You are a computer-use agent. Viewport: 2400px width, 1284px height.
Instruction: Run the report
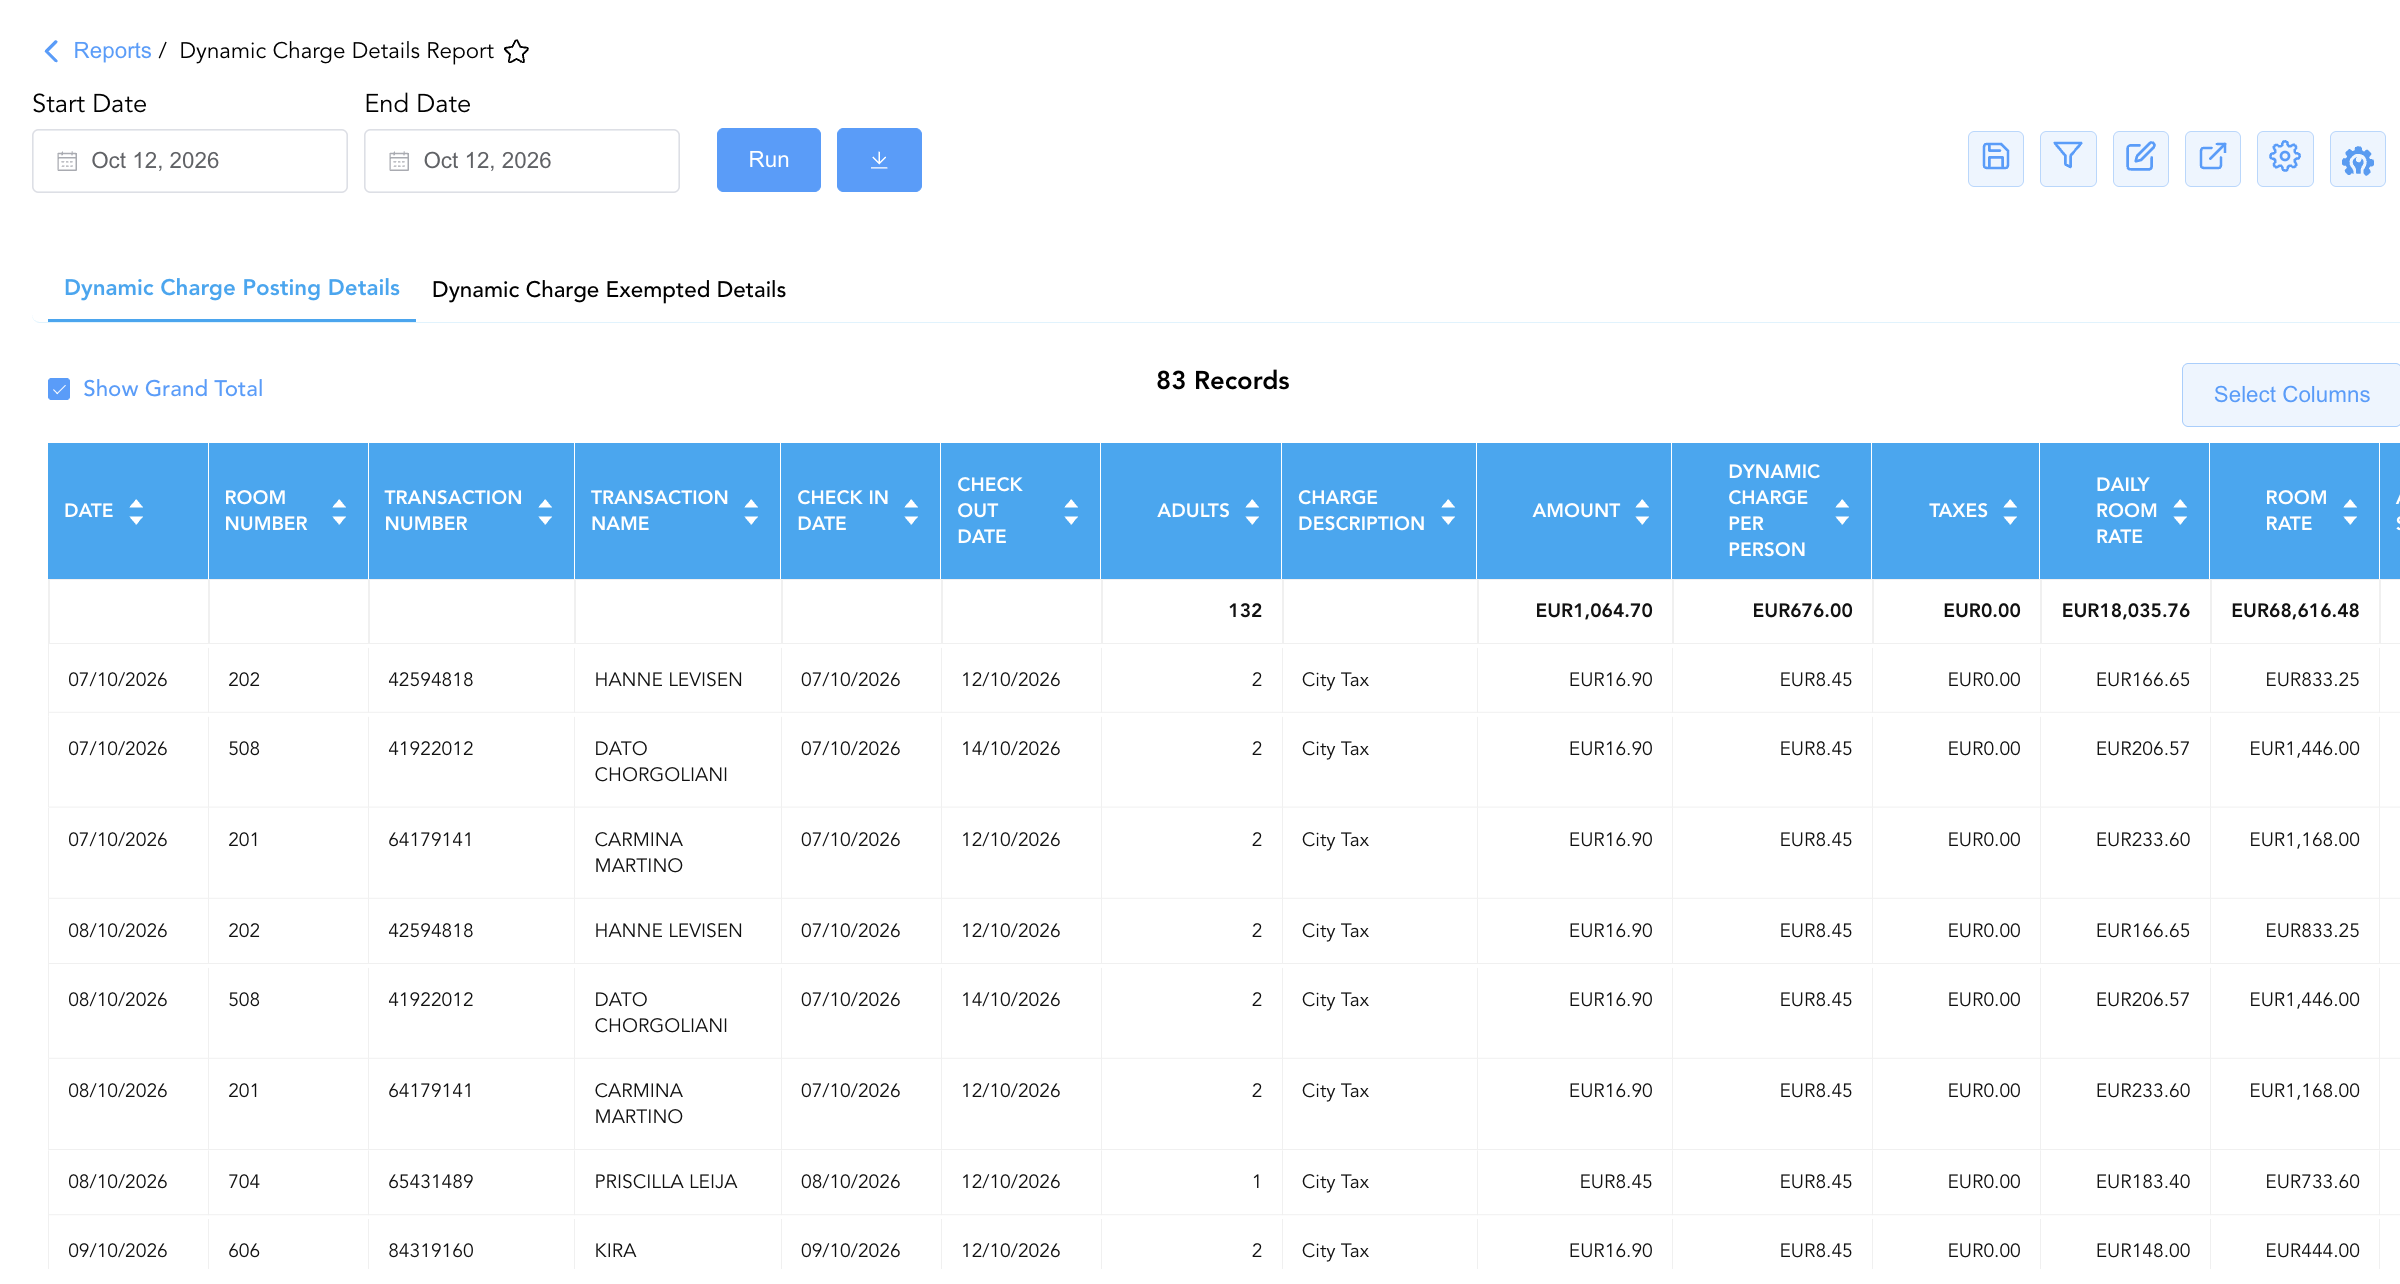[x=768, y=160]
